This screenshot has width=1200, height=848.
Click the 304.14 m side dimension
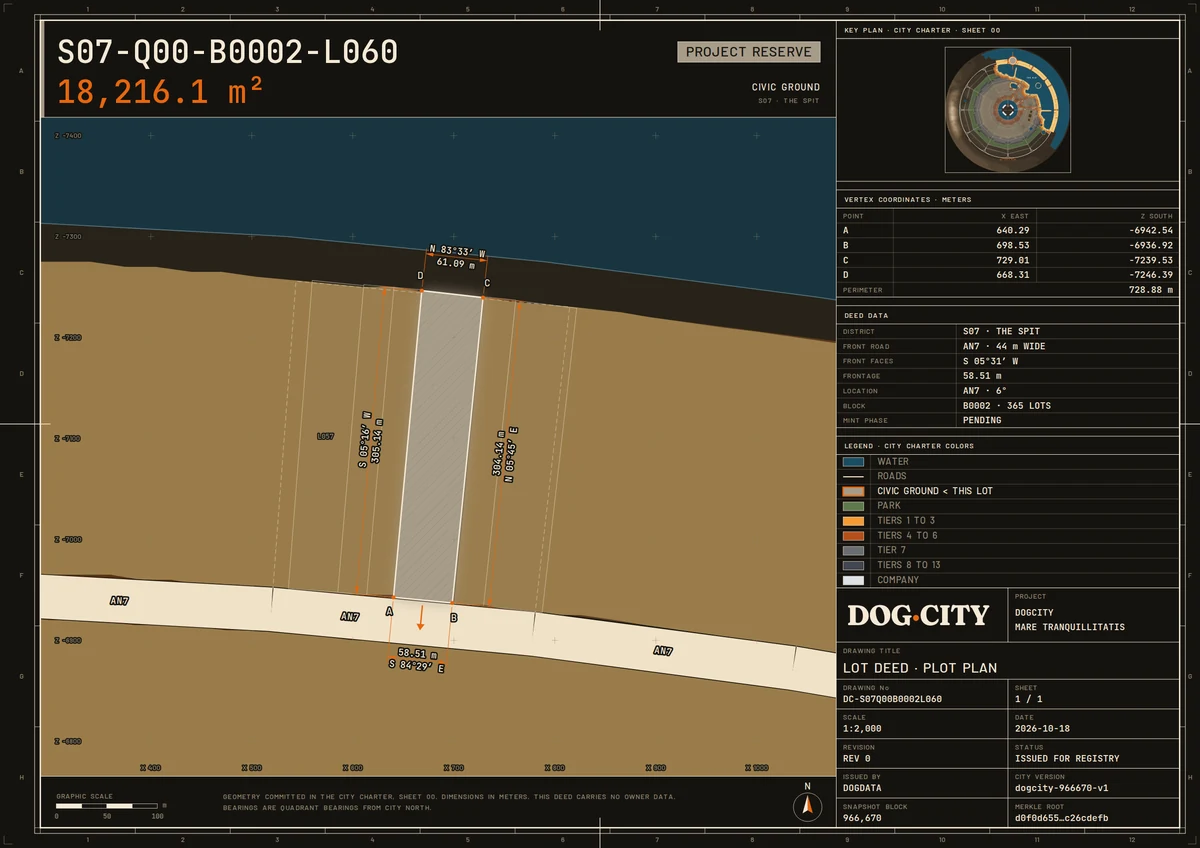coord(497,451)
